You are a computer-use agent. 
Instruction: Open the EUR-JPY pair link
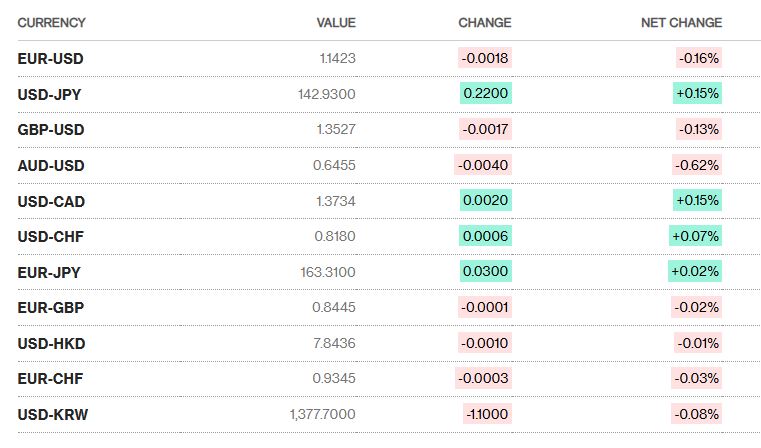(x=50, y=272)
